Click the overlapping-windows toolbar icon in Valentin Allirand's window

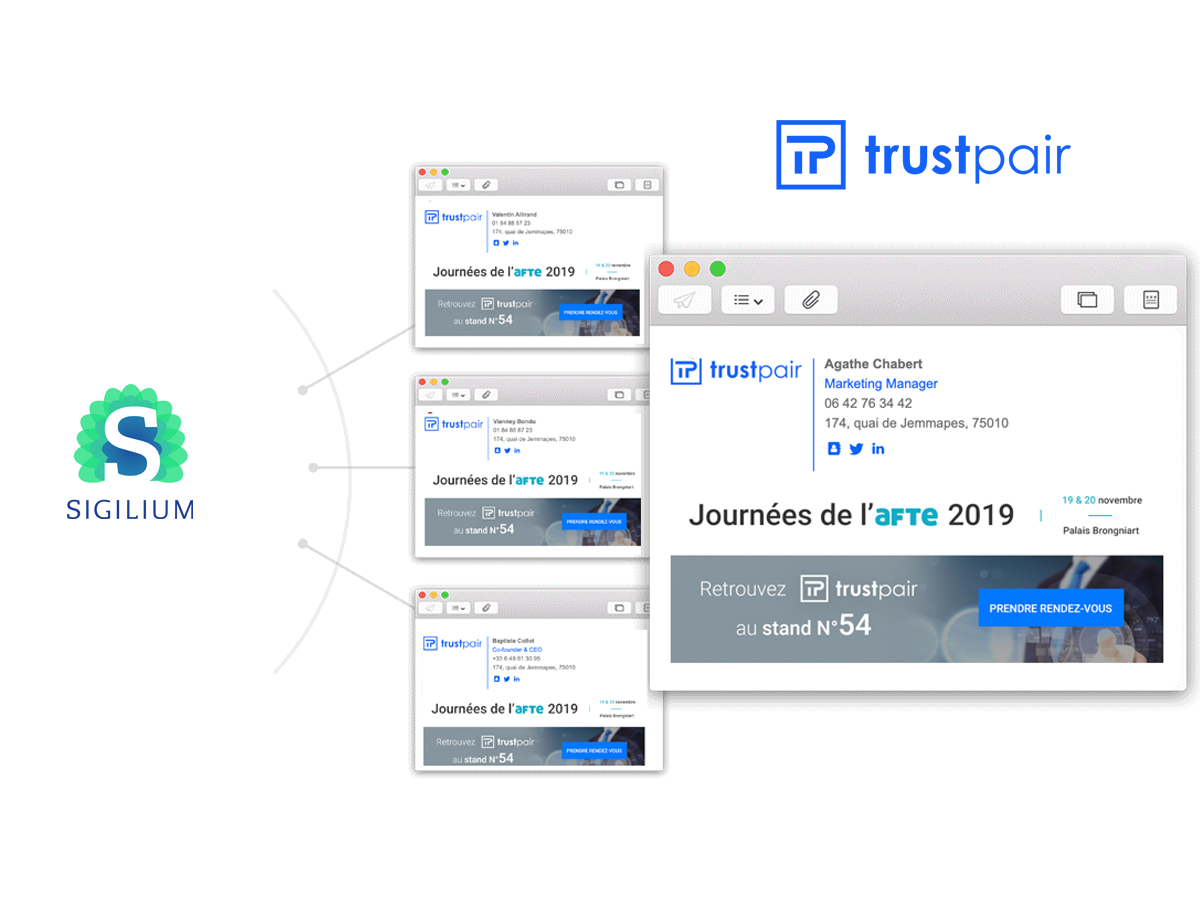click(619, 185)
